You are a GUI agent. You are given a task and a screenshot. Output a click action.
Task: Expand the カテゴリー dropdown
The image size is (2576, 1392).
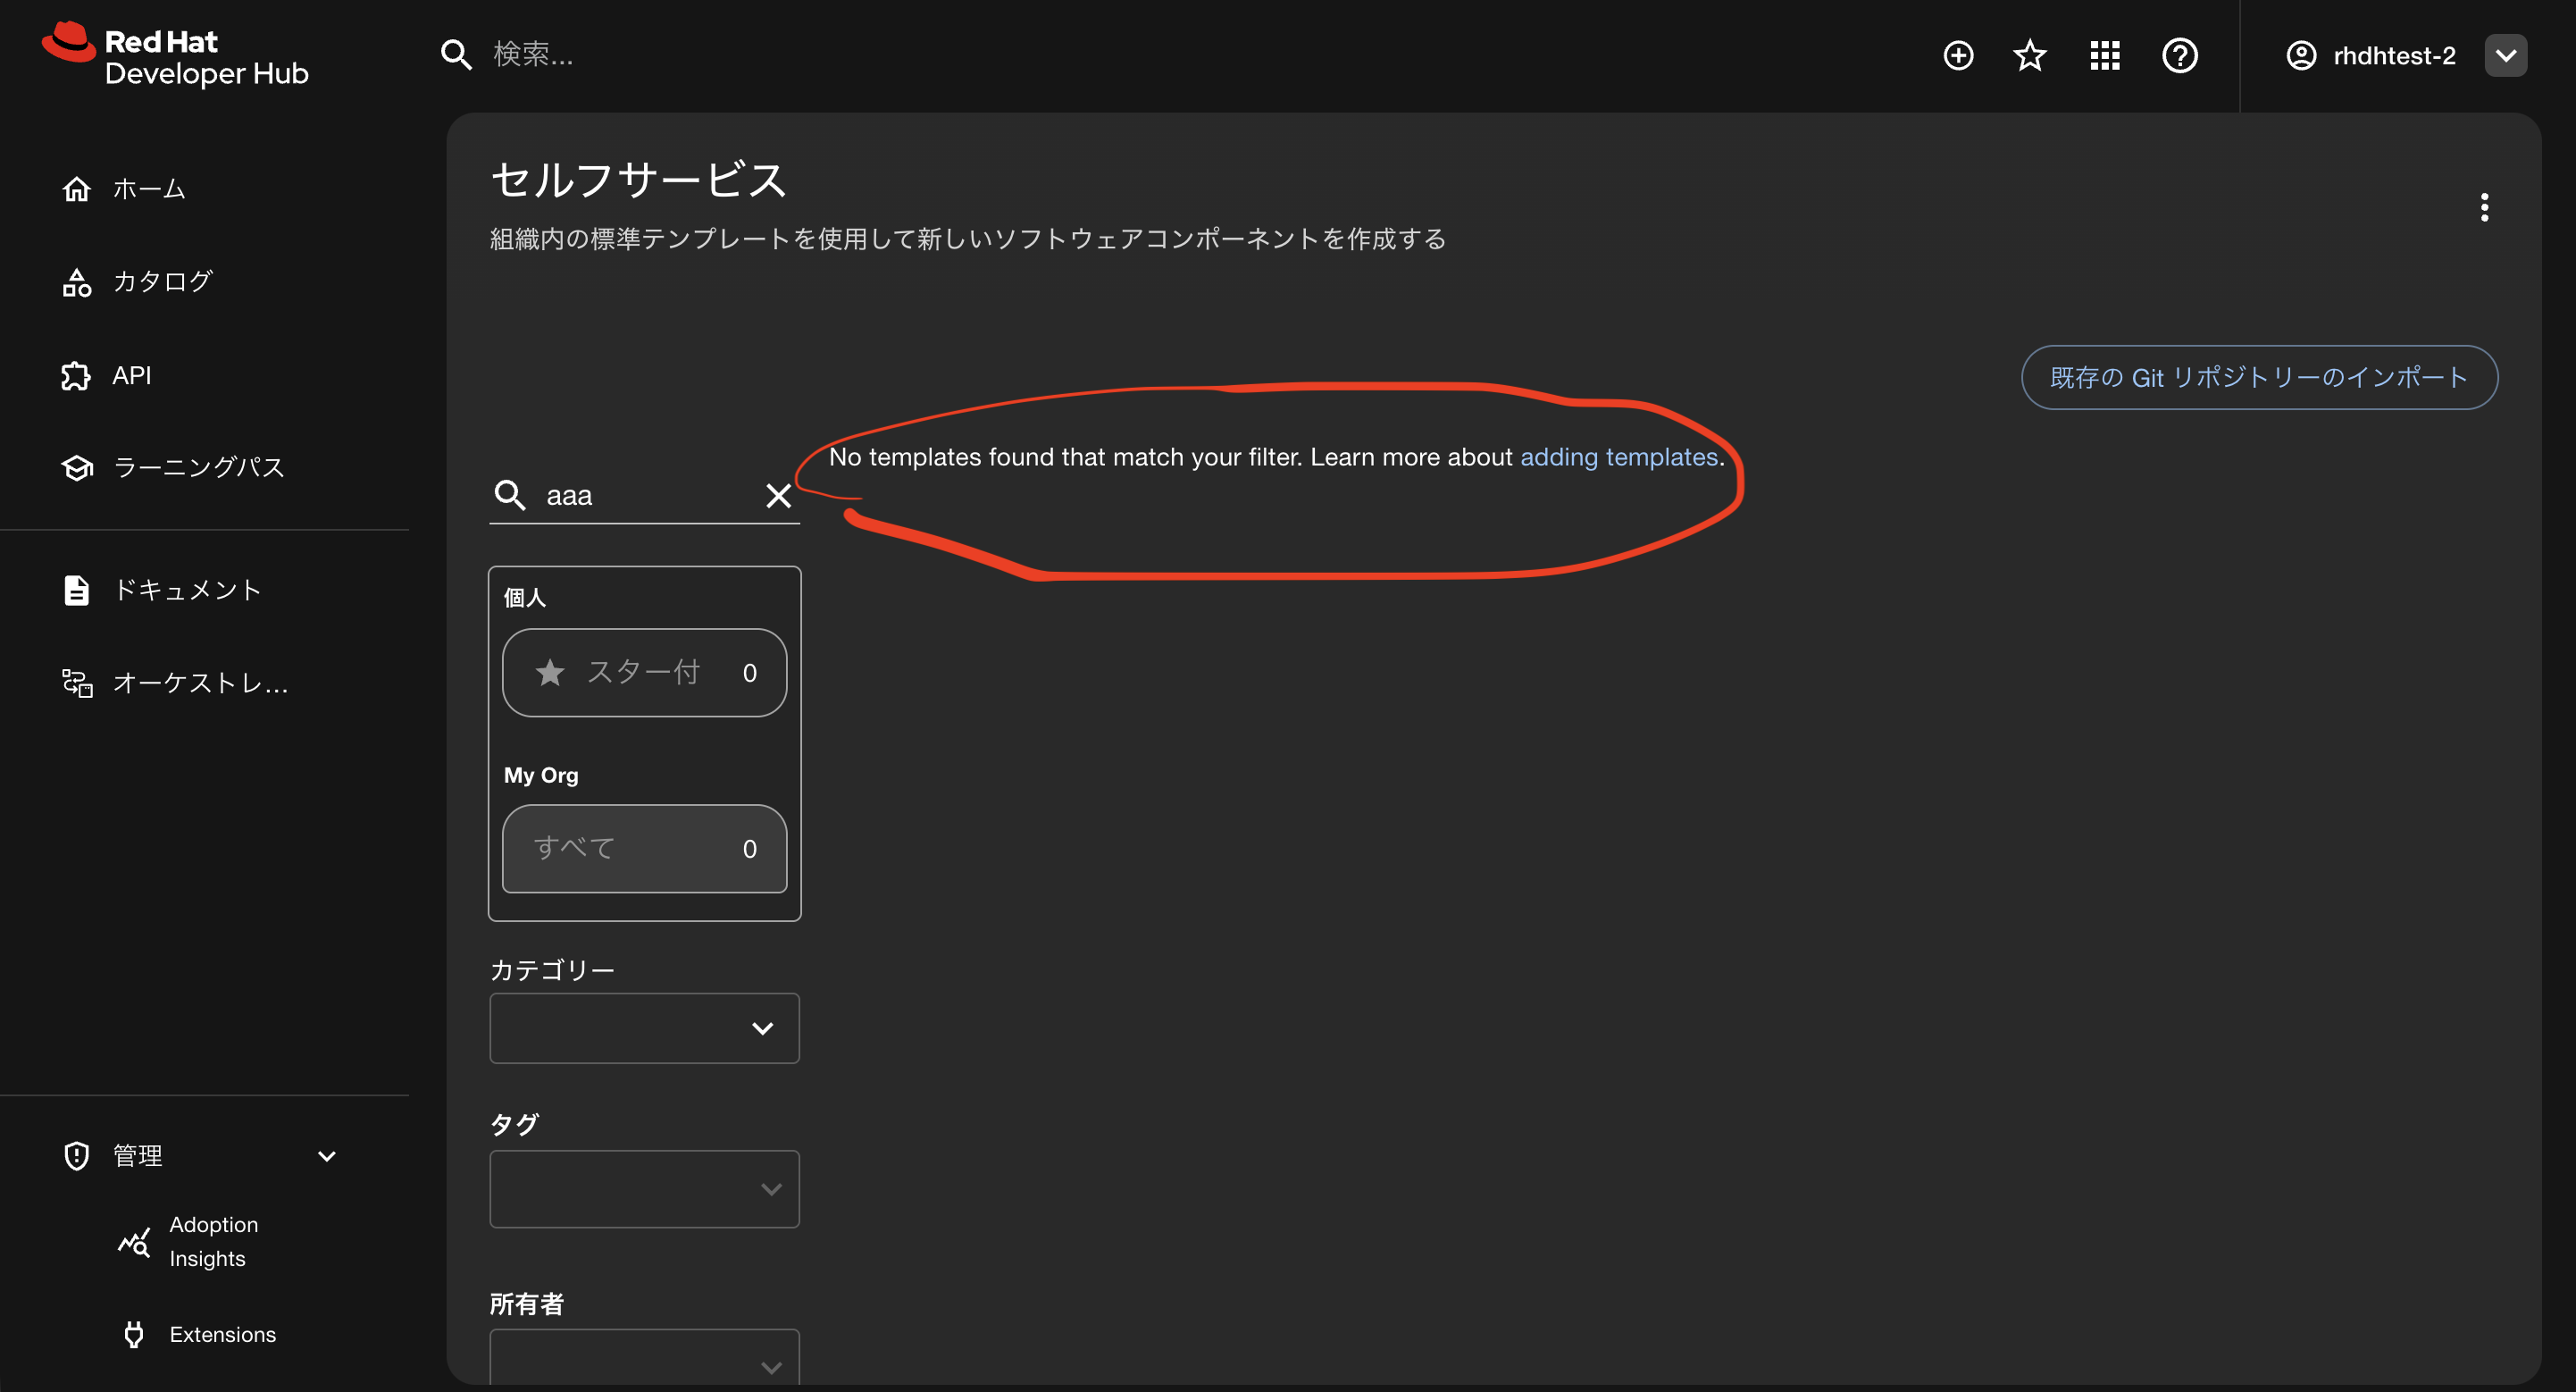tap(644, 1028)
